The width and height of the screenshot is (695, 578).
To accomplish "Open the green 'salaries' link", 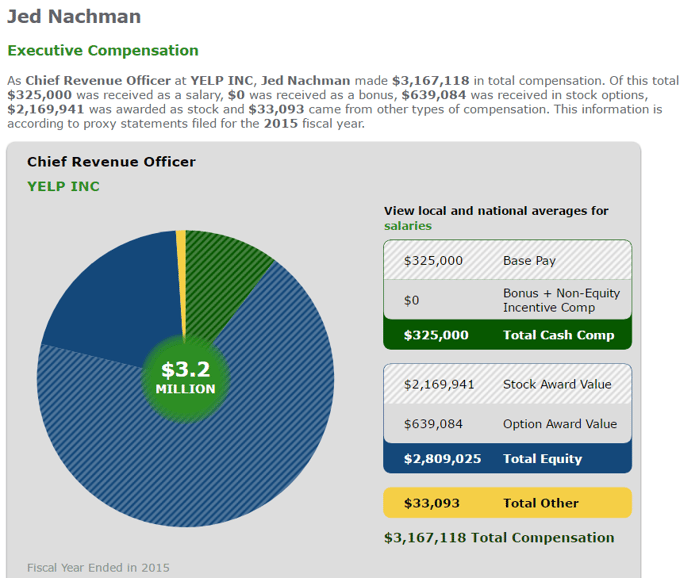I will point(407,226).
